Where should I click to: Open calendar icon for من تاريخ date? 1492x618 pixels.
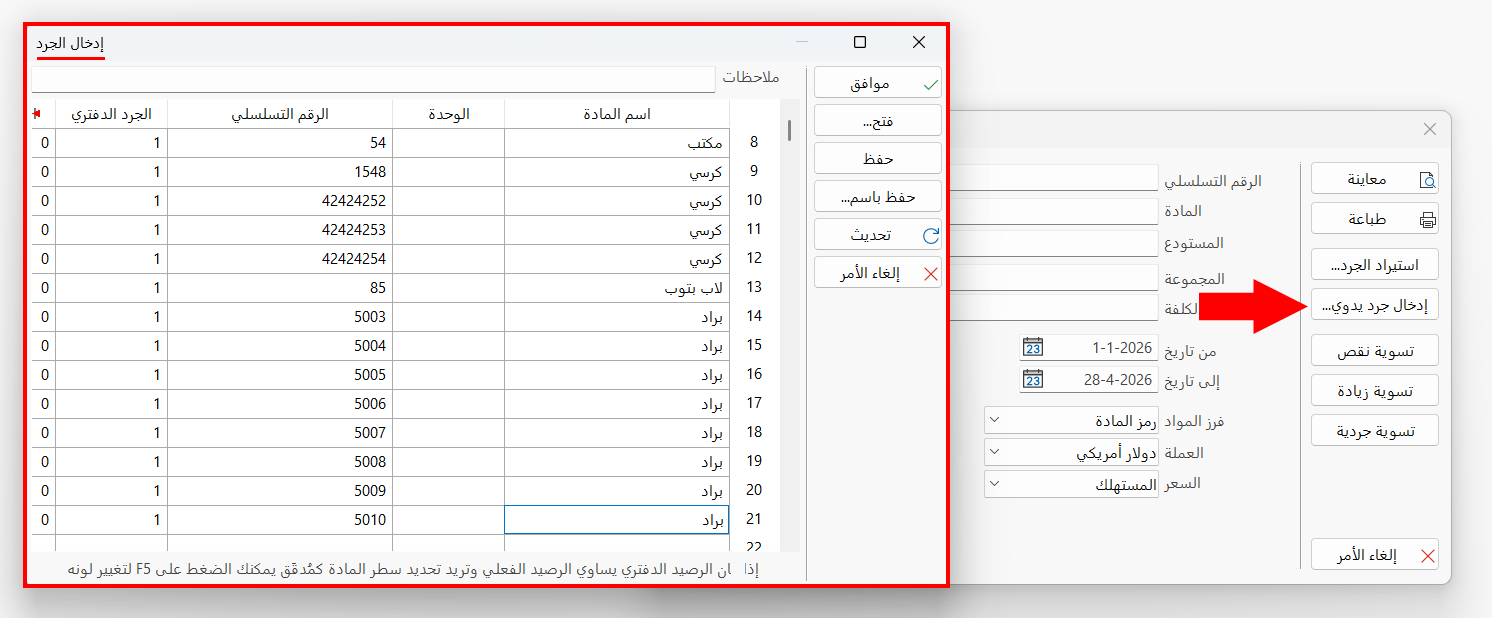pos(1033,348)
